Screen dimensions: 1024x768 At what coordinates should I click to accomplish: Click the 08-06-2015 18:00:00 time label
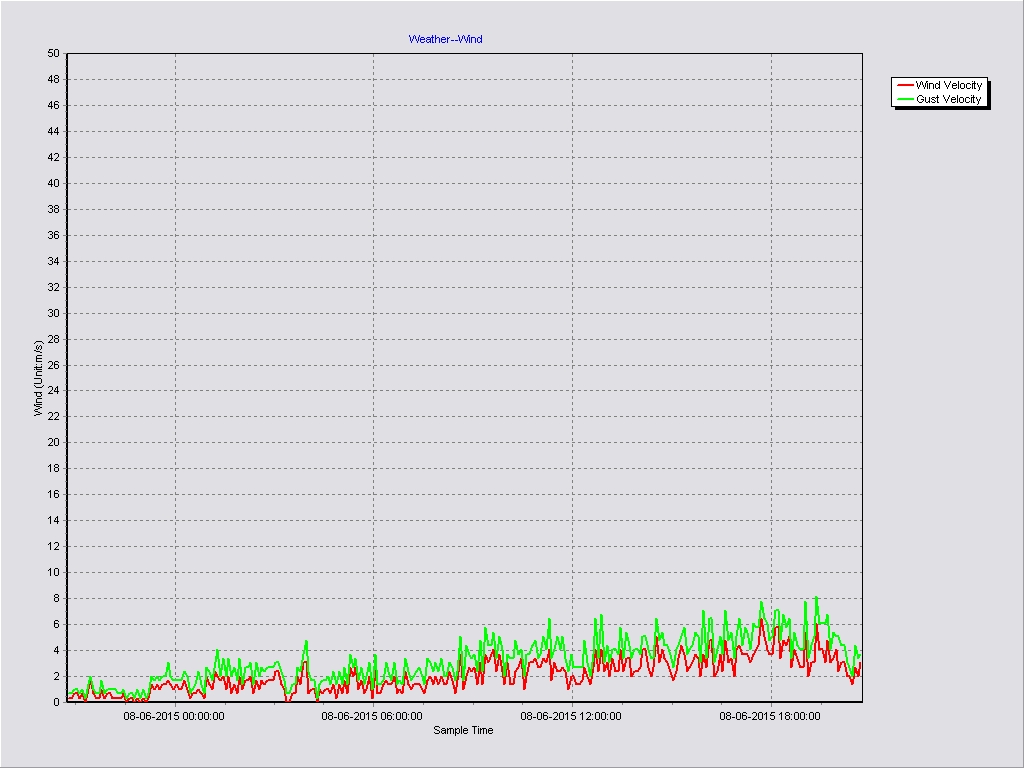click(x=770, y=716)
